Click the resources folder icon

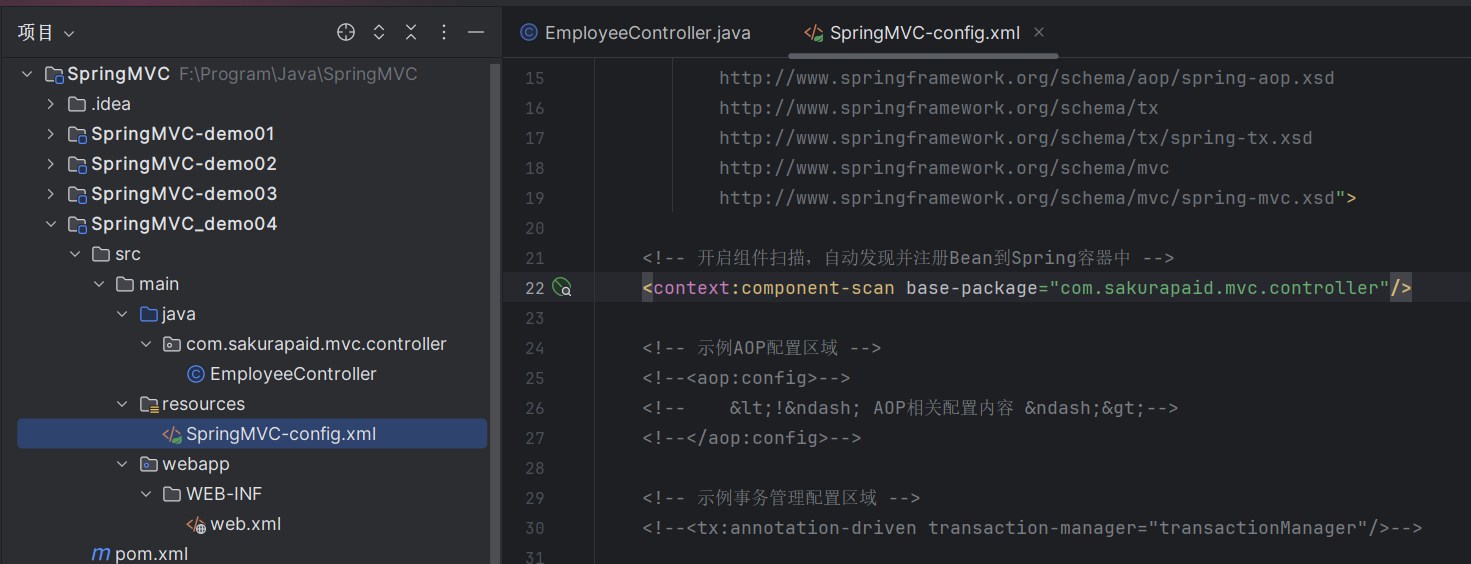[x=149, y=404]
